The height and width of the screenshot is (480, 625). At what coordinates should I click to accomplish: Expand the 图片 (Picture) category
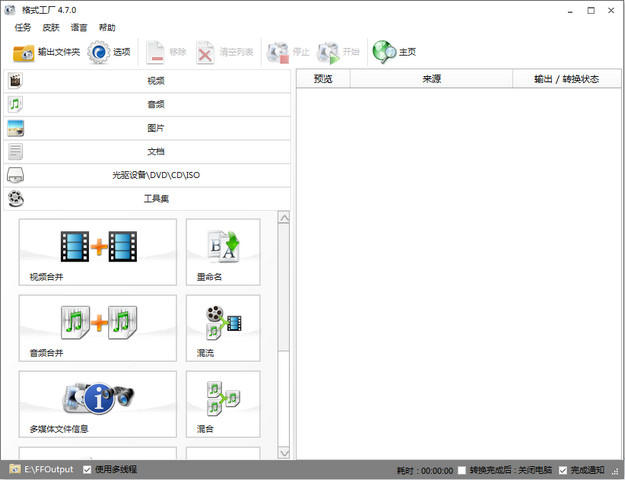point(147,128)
